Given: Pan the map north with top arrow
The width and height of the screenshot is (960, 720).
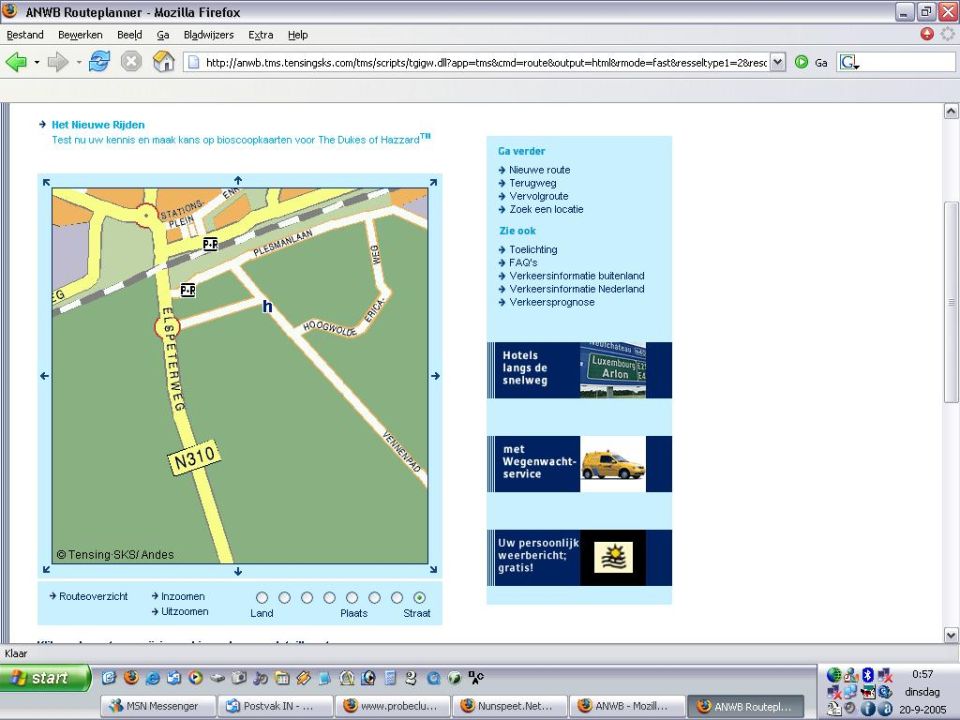Looking at the screenshot, I should tap(238, 180).
